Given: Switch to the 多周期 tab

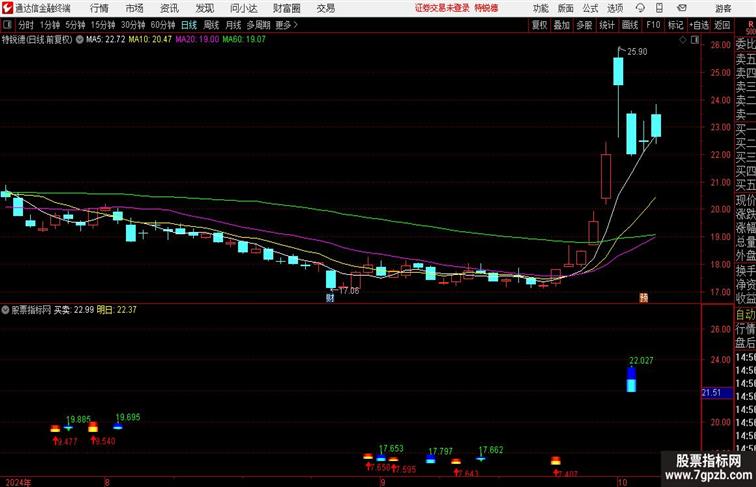Looking at the screenshot, I should [x=258, y=25].
